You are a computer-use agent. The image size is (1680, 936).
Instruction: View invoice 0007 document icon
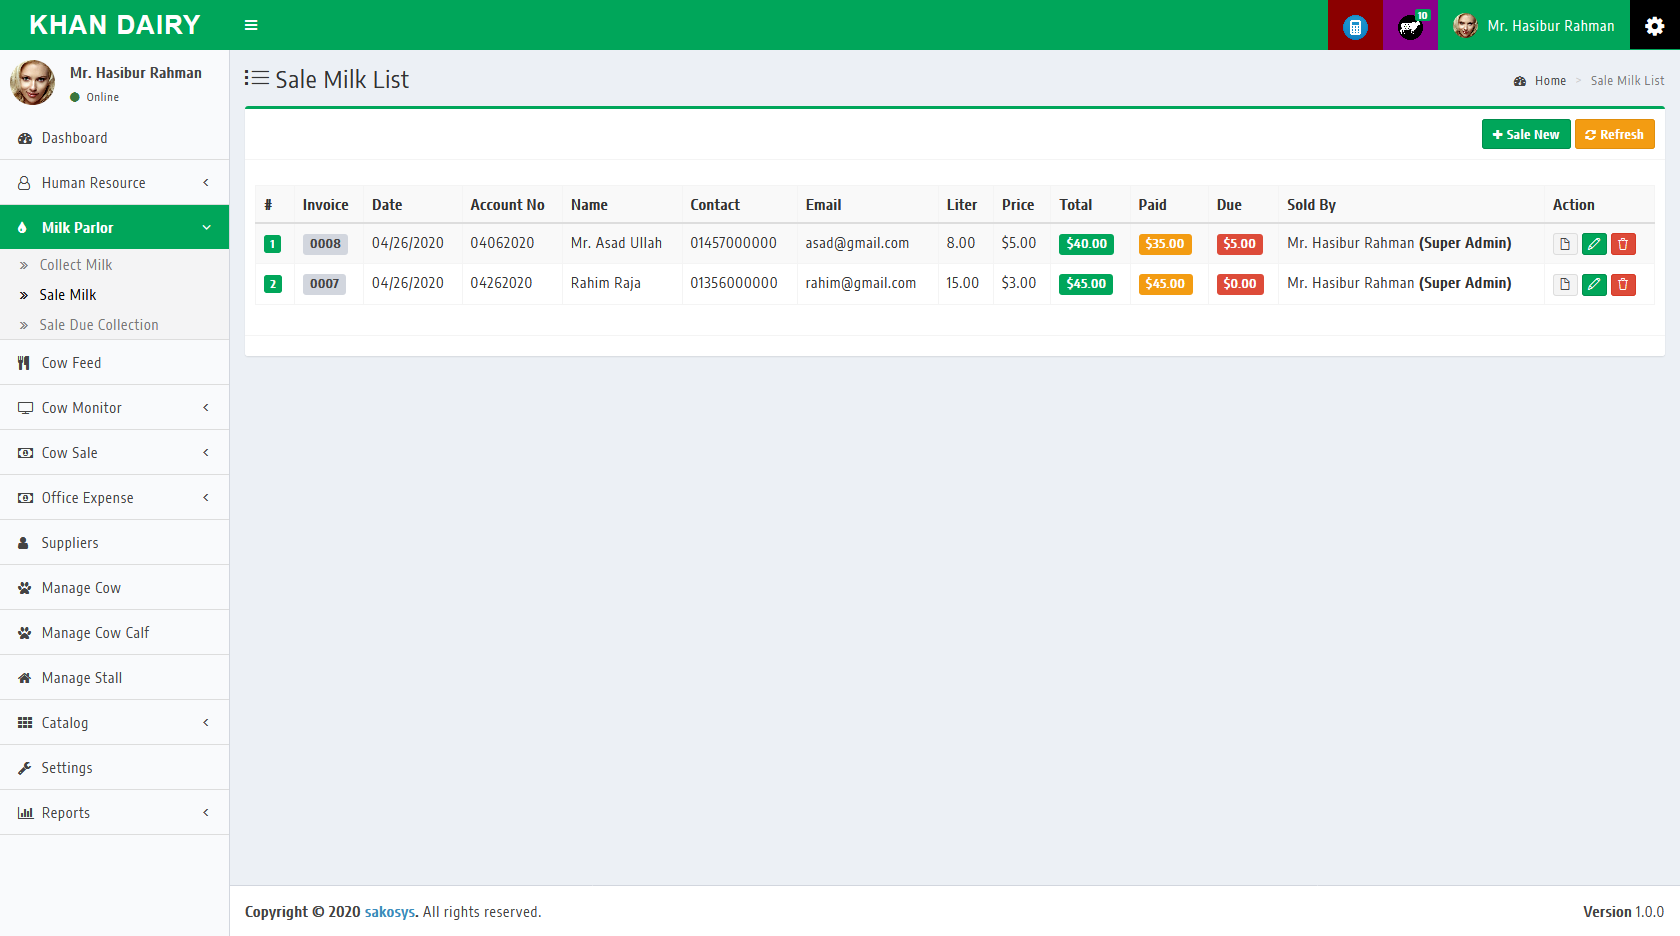[1565, 284]
